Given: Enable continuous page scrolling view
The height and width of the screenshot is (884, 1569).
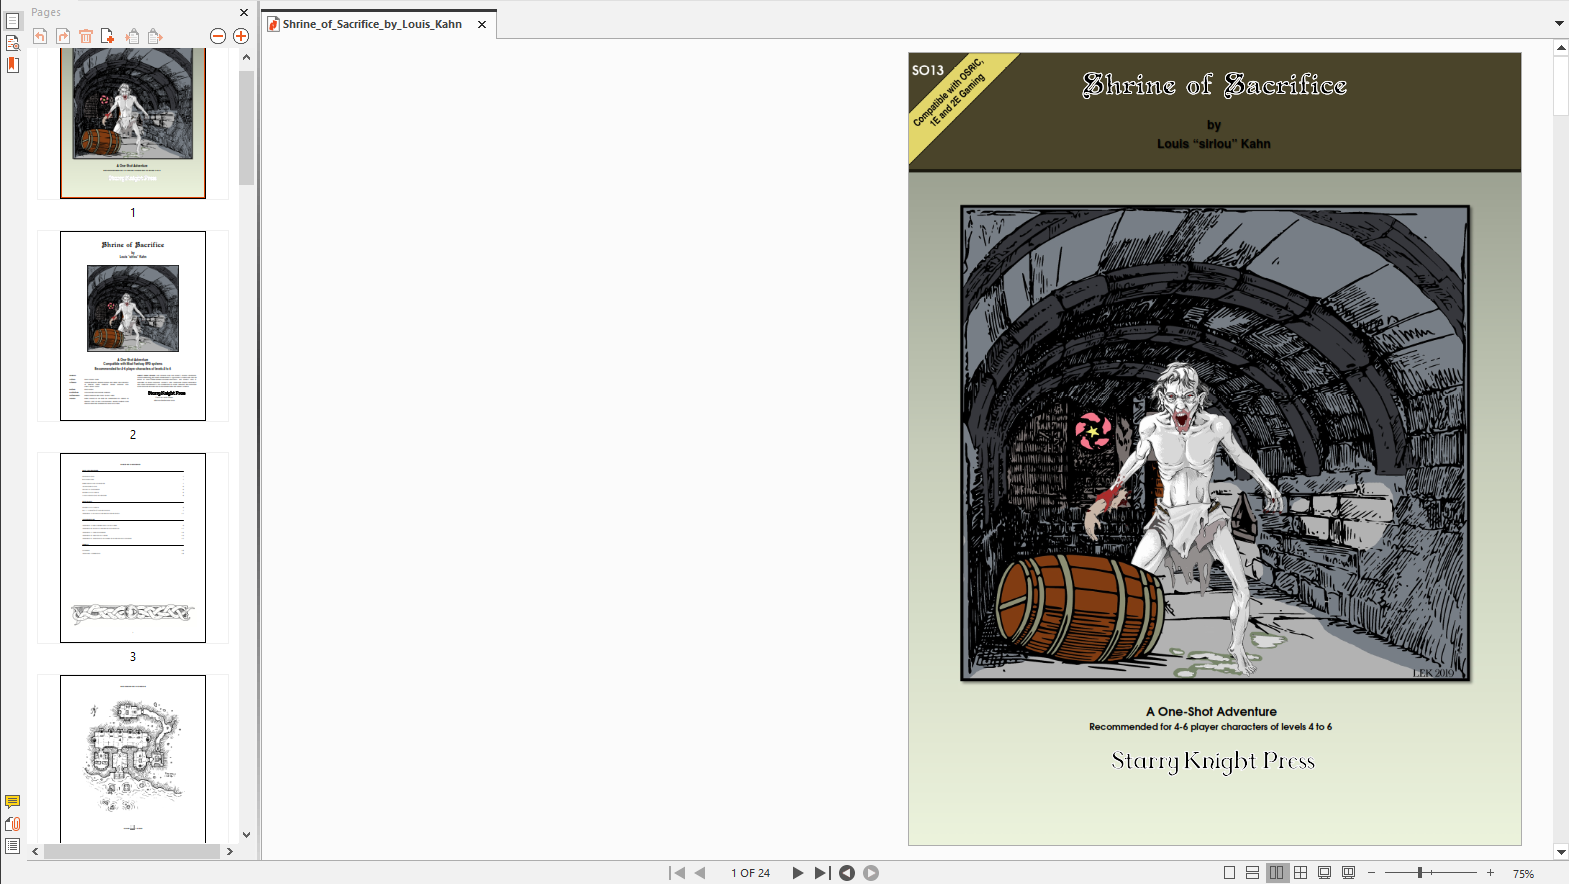Looking at the screenshot, I should pyautogui.click(x=1252, y=873).
